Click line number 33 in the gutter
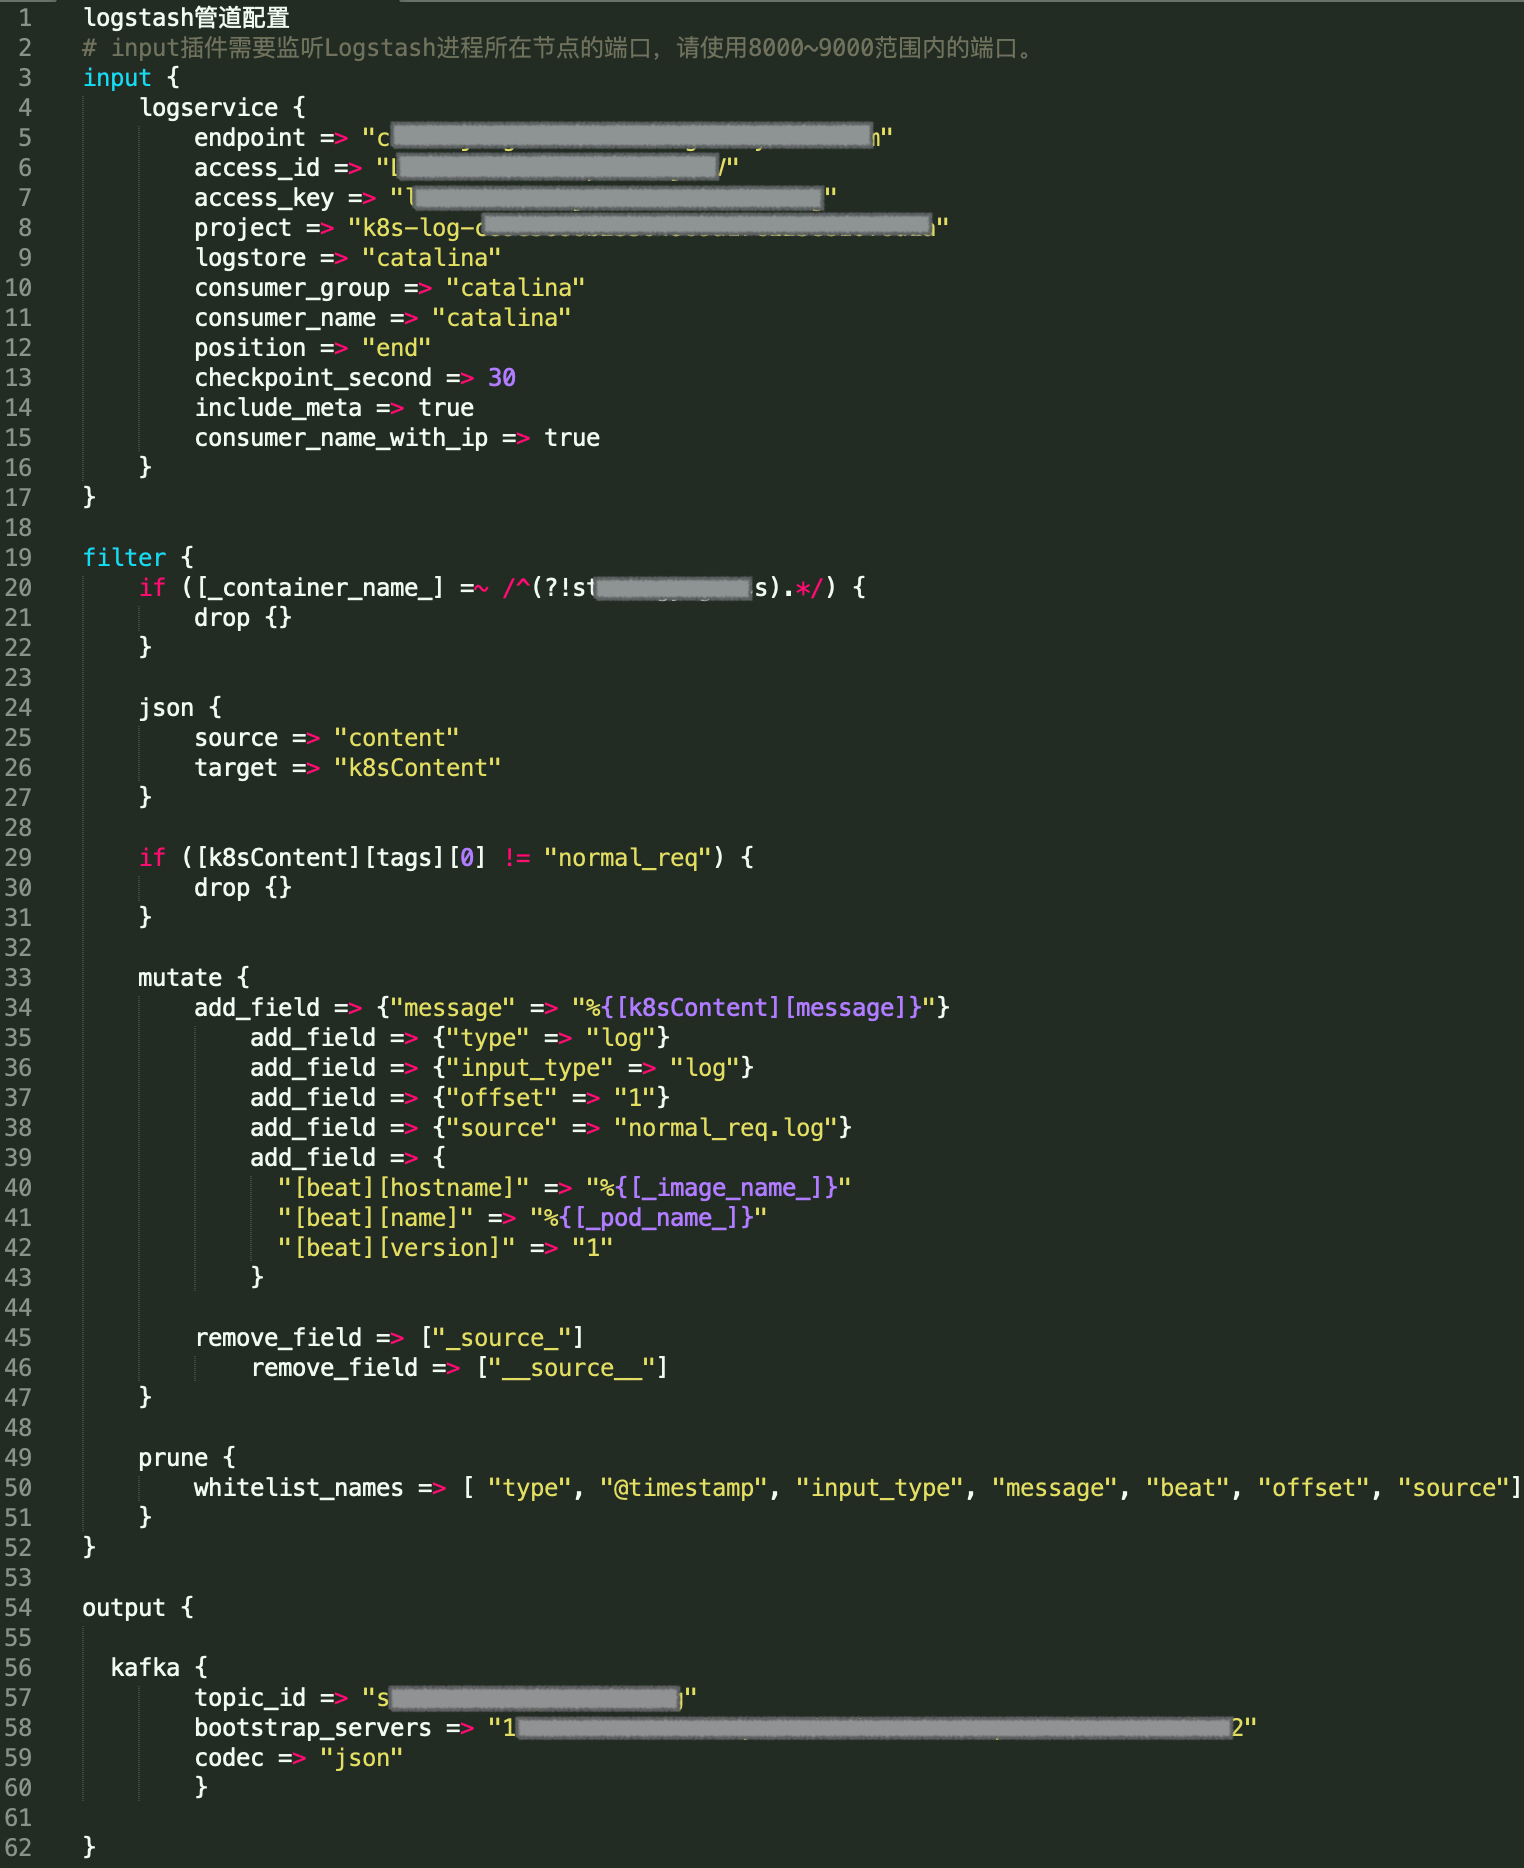 [18, 977]
